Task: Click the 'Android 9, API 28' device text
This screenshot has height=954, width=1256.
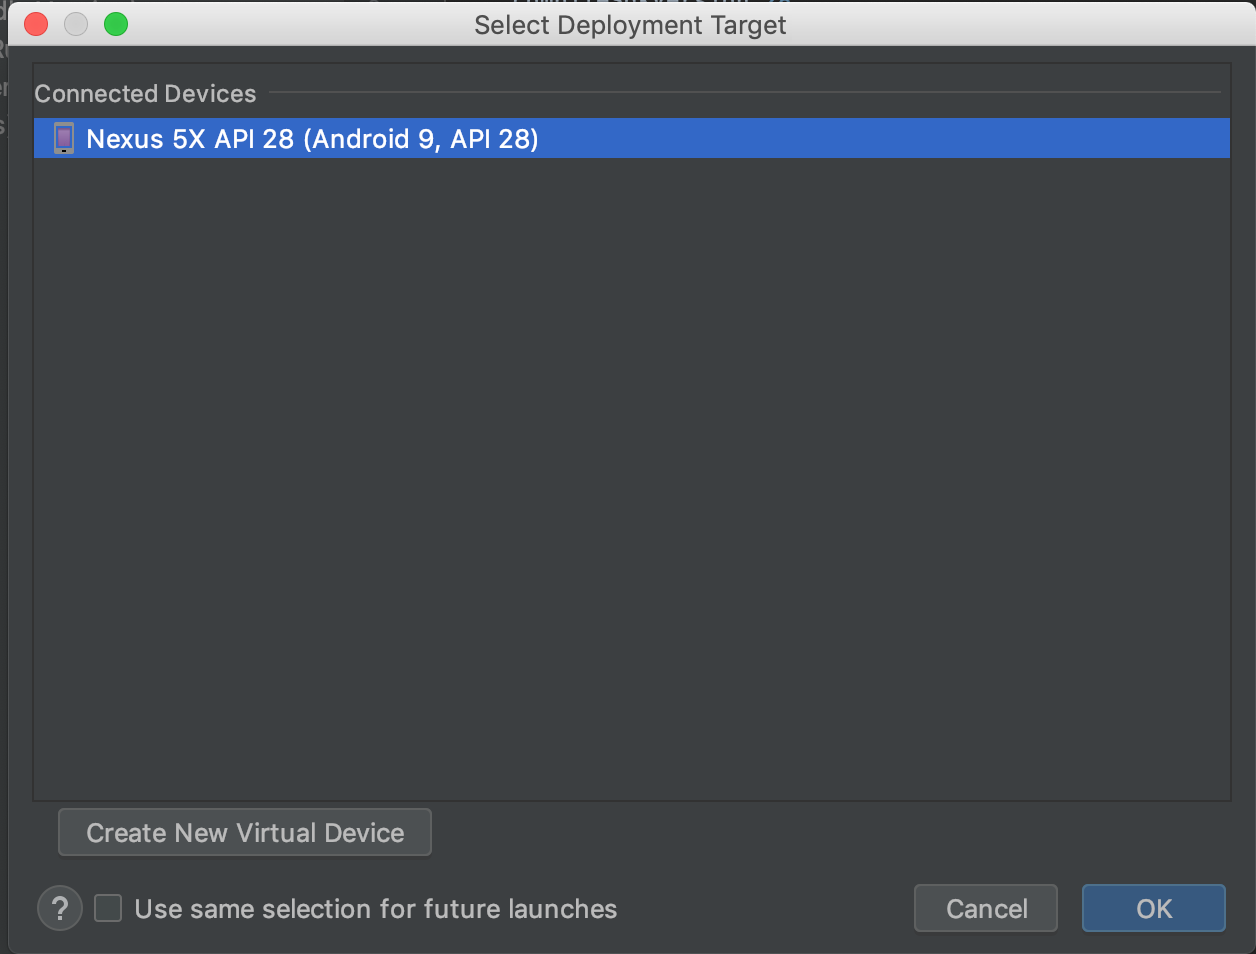Action: coord(422,138)
